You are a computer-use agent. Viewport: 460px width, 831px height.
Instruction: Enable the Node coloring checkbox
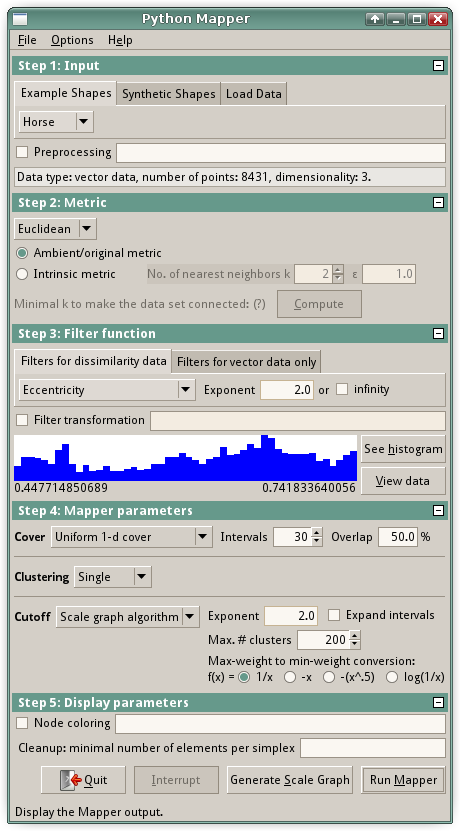[x=22, y=723]
